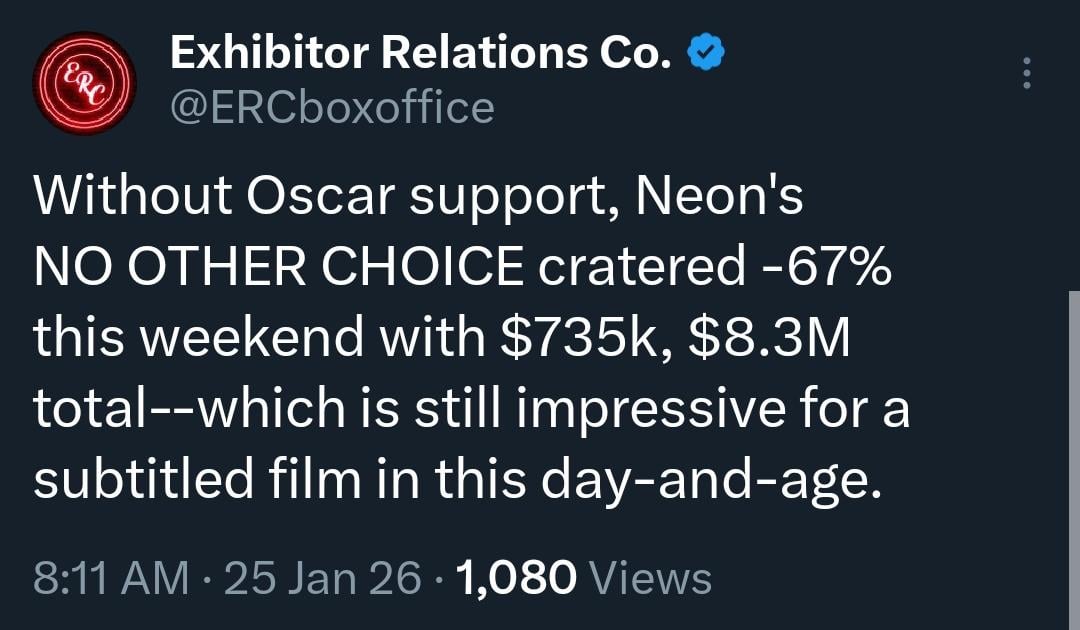Click the blue verified badge
Screen dimensions: 1080x630
[706, 53]
